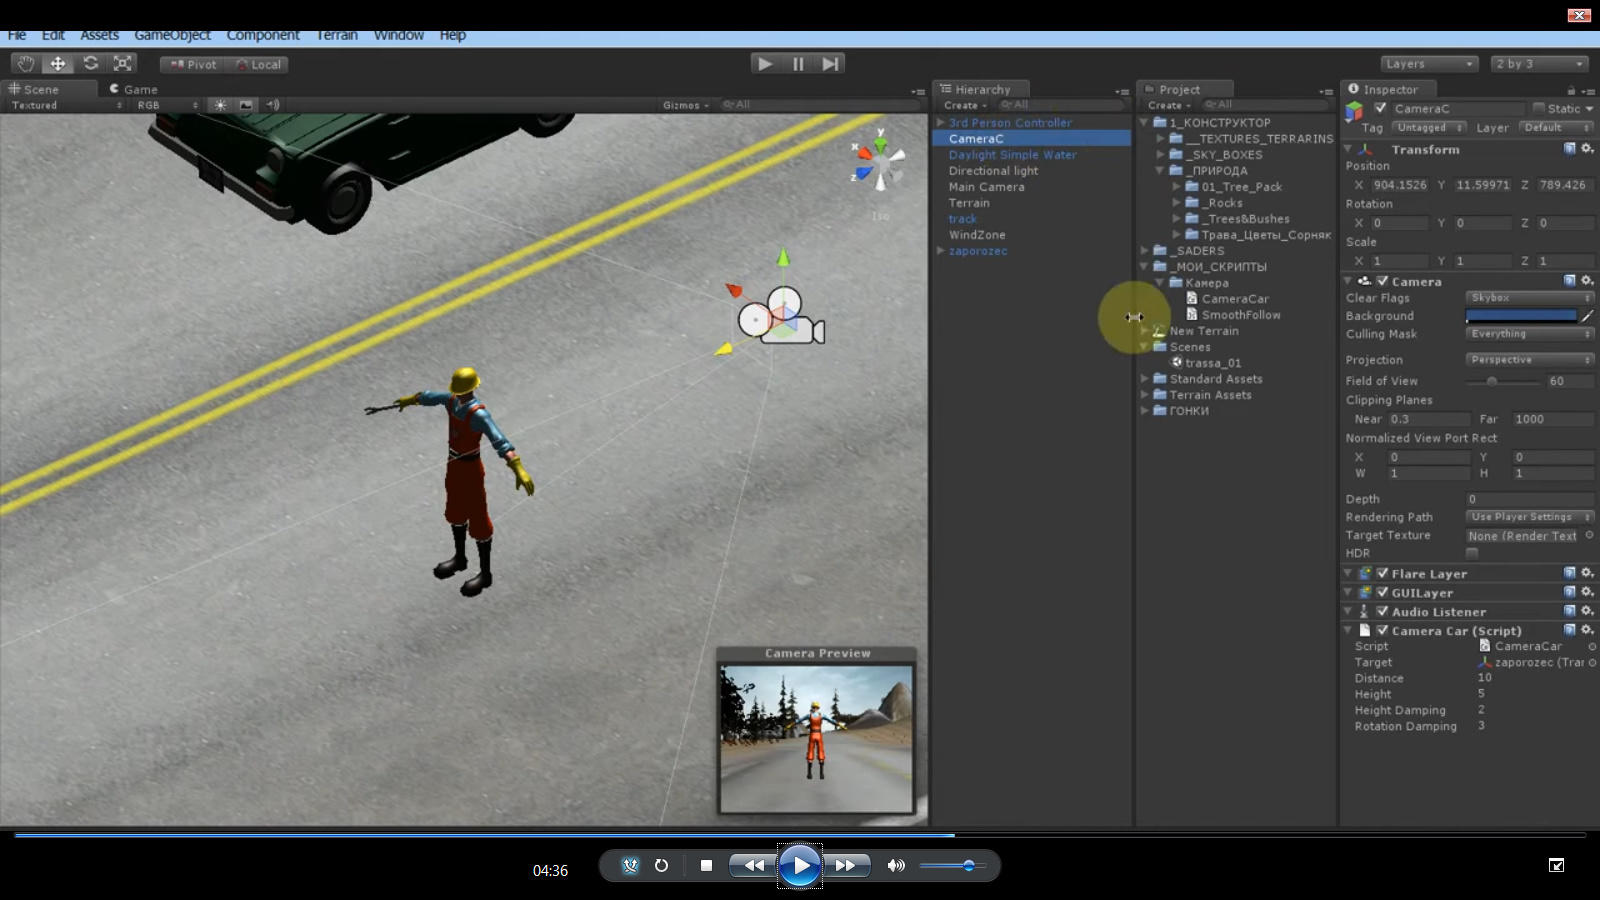Select the Scale tool
Screen dimensions: 1600x900
(122, 63)
